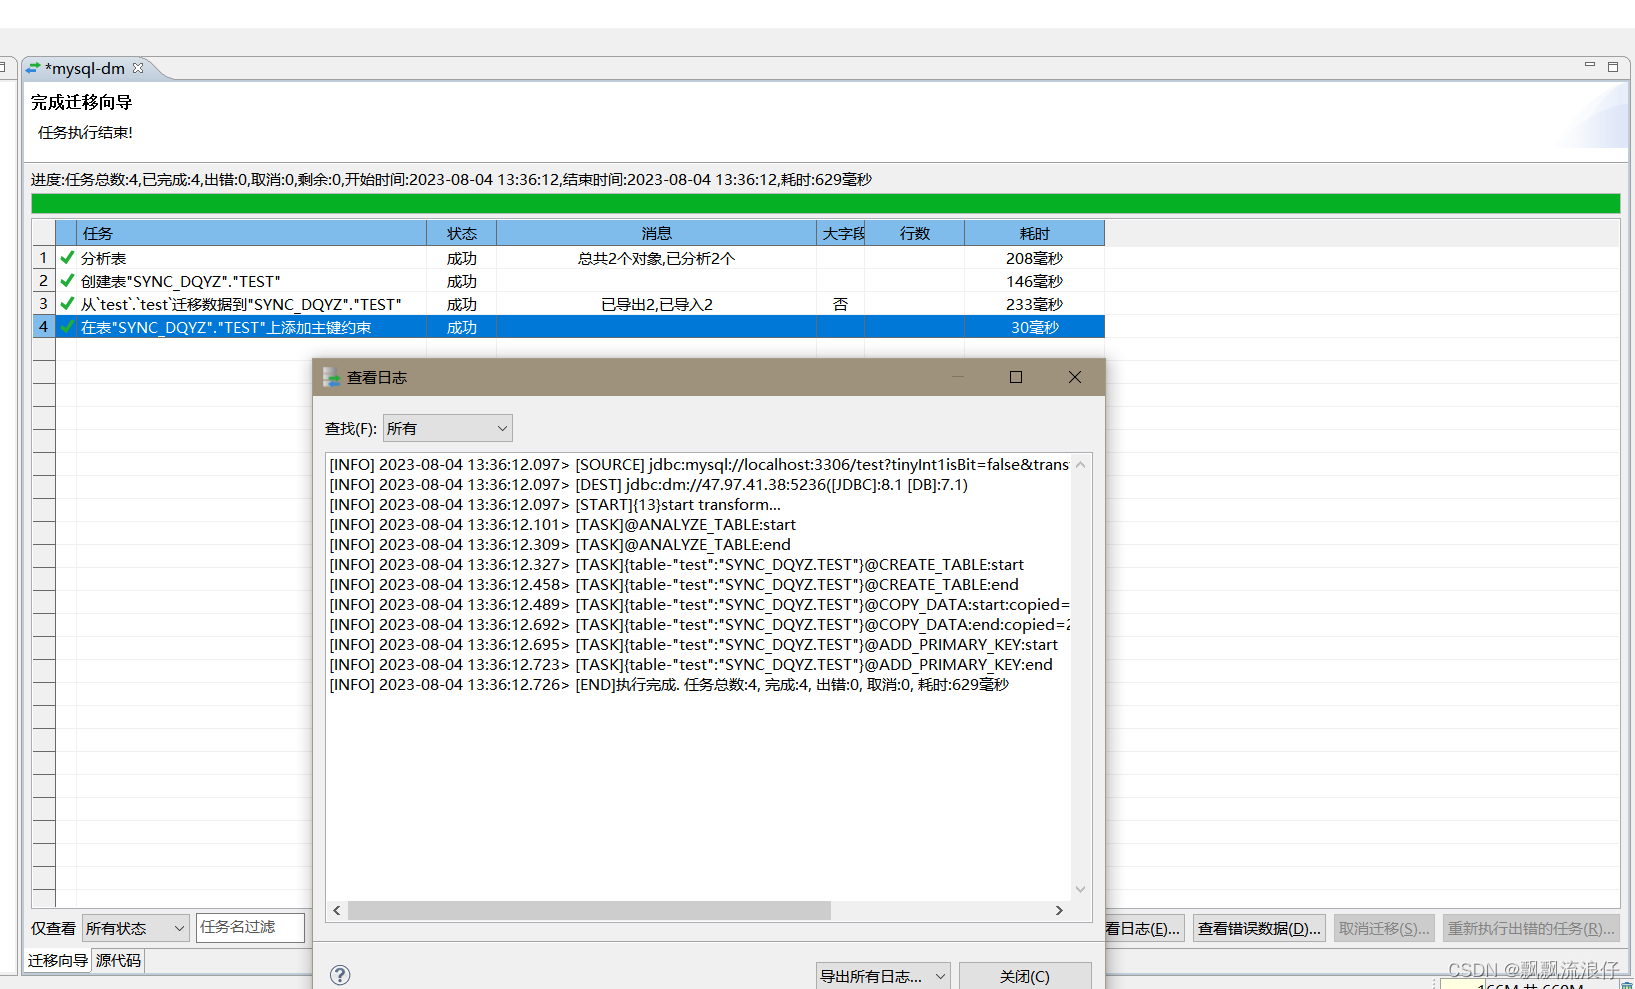Click the 任务名过滤 filter field
The width and height of the screenshot is (1635, 989).
coord(251,927)
